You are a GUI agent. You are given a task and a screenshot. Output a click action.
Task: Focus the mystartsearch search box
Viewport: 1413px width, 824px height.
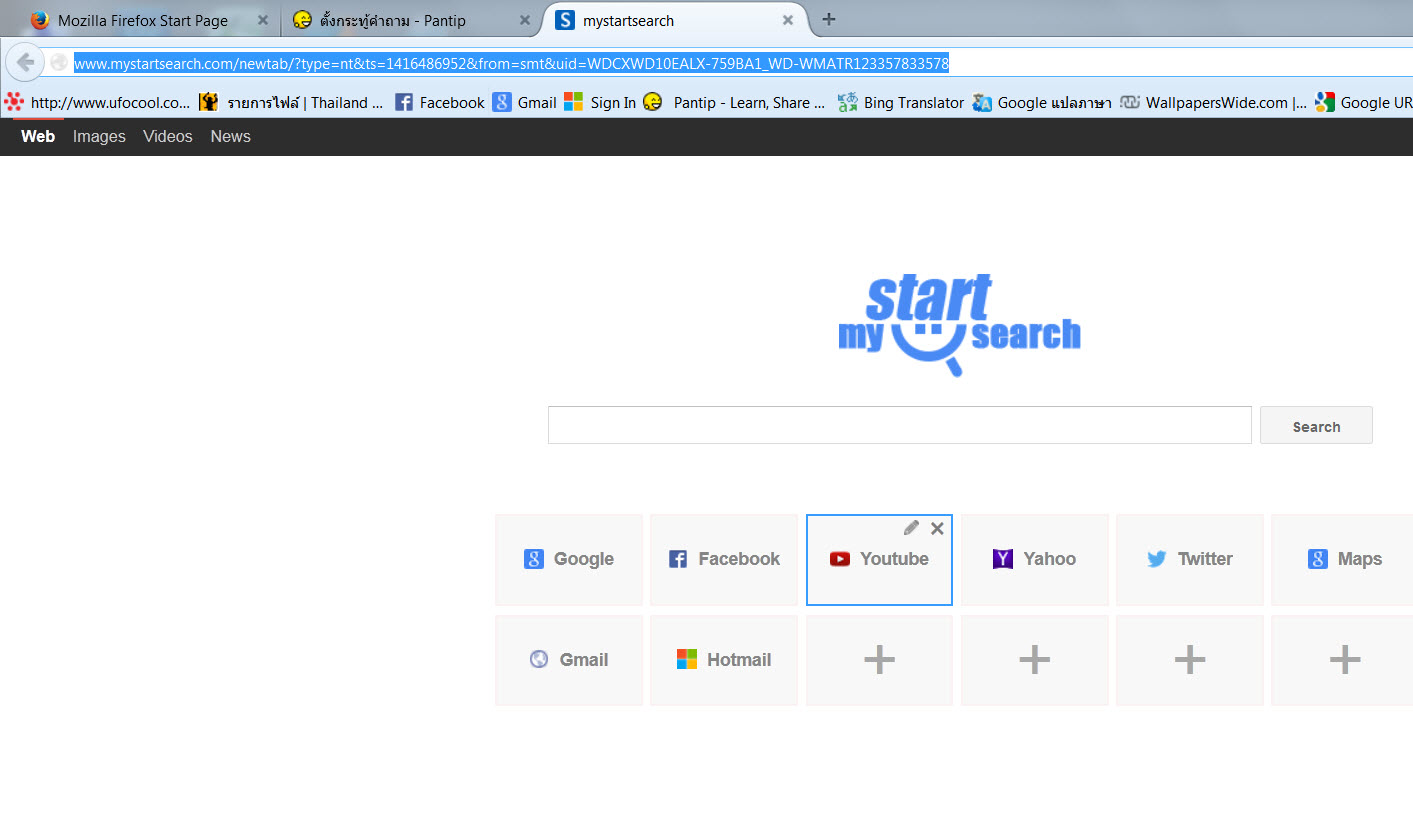click(899, 425)
